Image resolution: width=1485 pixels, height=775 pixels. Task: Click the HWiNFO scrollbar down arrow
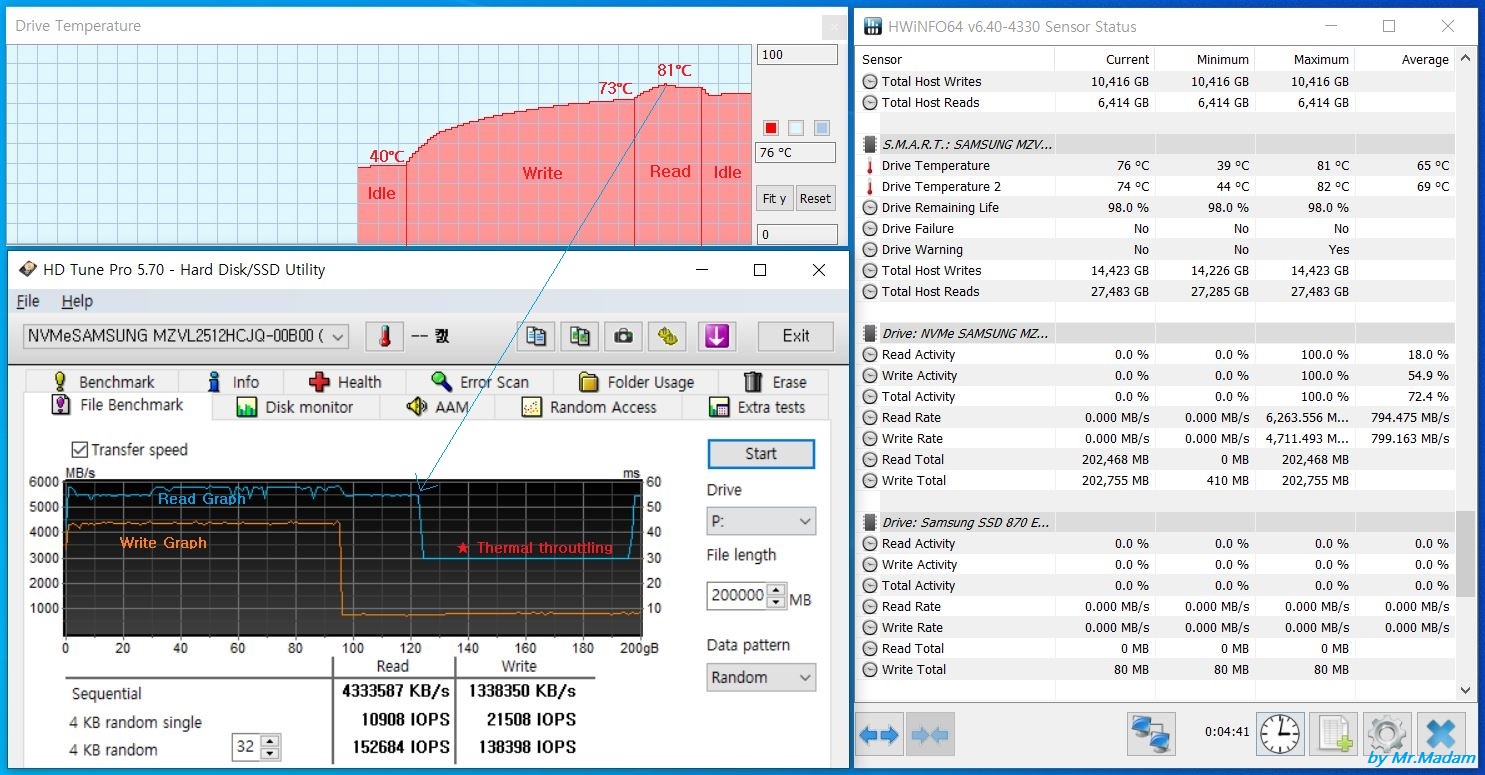1465,690
